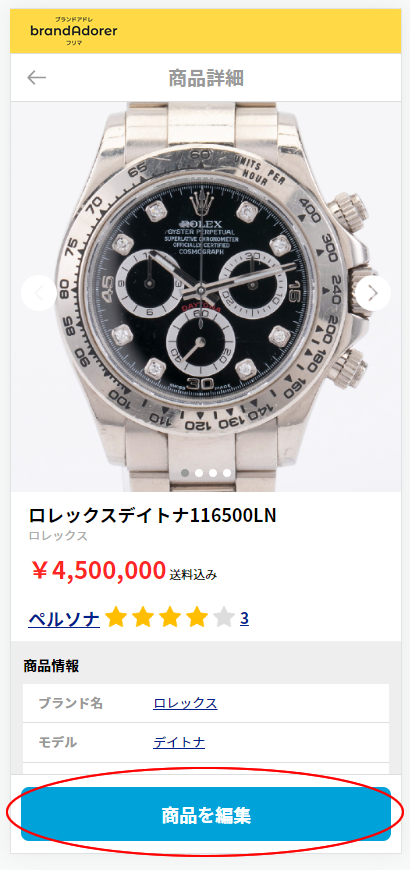The image size is (410, 870).
Task: Select the first carousel dot indicator
Action: [185, 473]
